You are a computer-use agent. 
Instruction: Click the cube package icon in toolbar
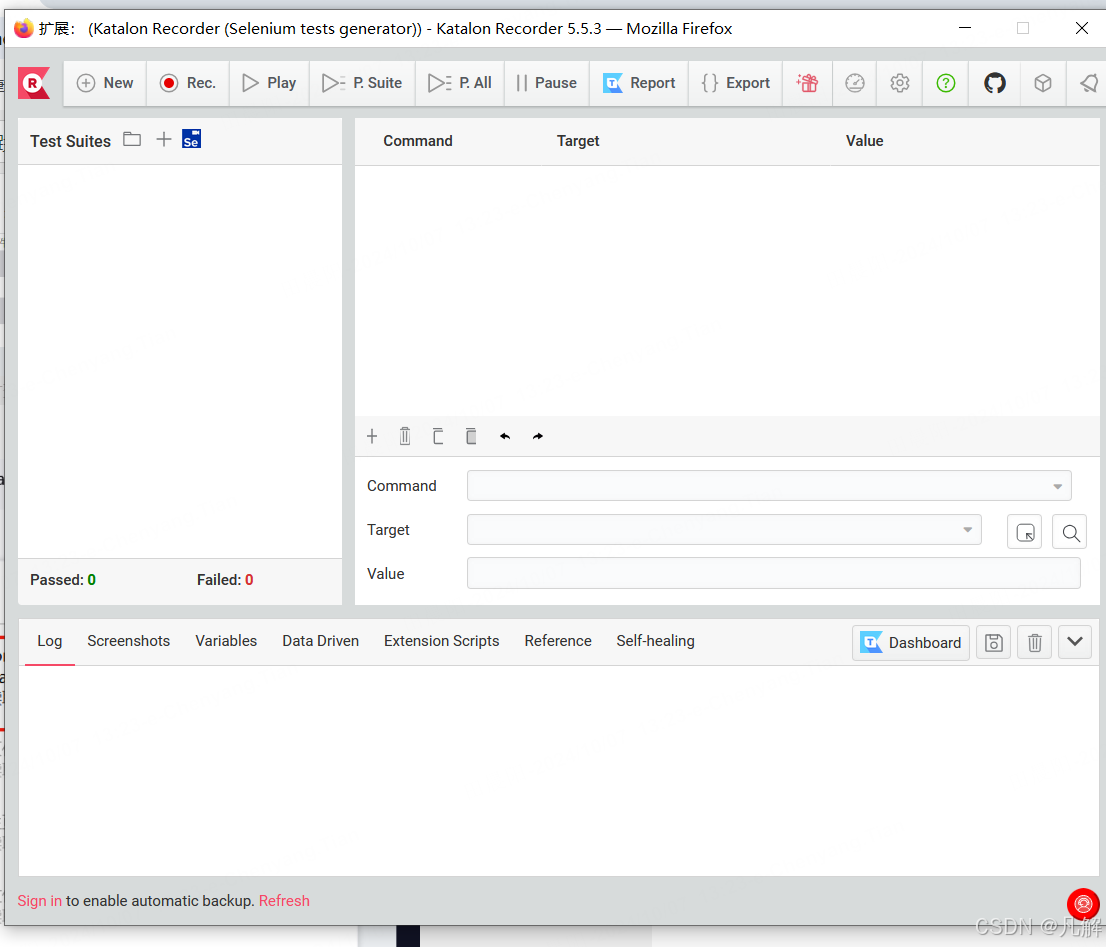[1043, 83]
